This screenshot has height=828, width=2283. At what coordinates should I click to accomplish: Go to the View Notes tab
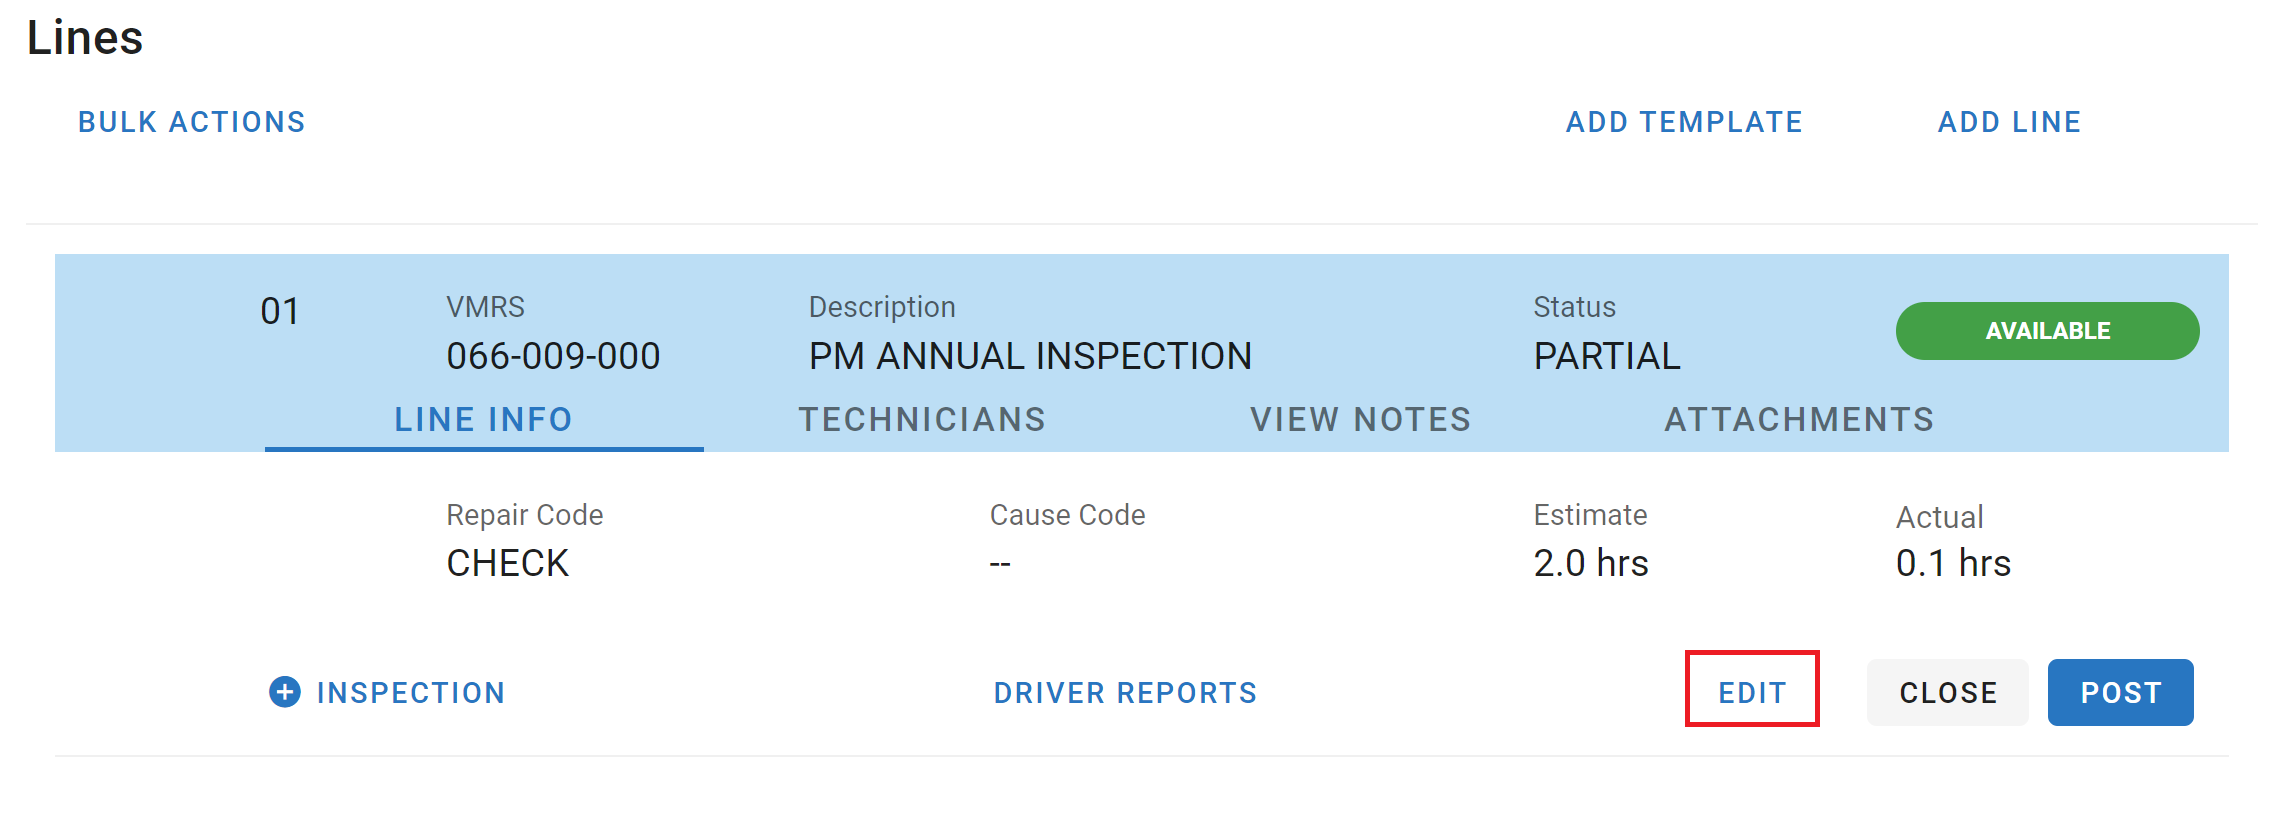click(1360, 420)
